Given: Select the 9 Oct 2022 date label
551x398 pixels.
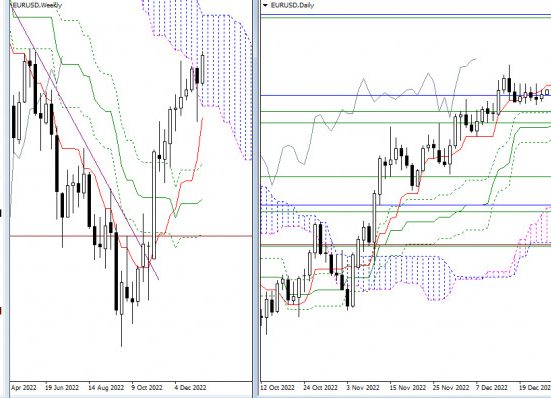Looking at the screenshot, I should coord(147,387).
